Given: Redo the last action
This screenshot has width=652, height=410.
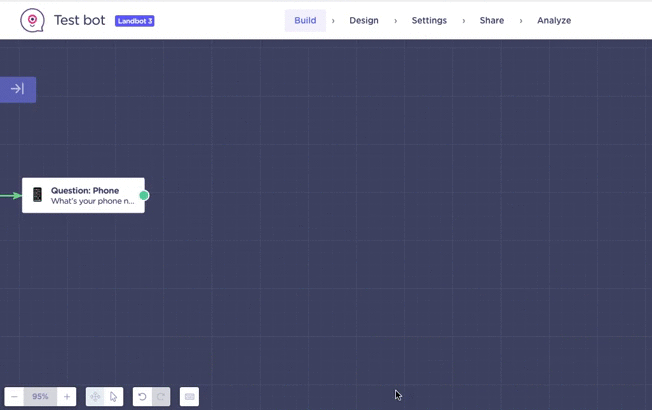Looking at the screenshot, I should click(161, 397).
